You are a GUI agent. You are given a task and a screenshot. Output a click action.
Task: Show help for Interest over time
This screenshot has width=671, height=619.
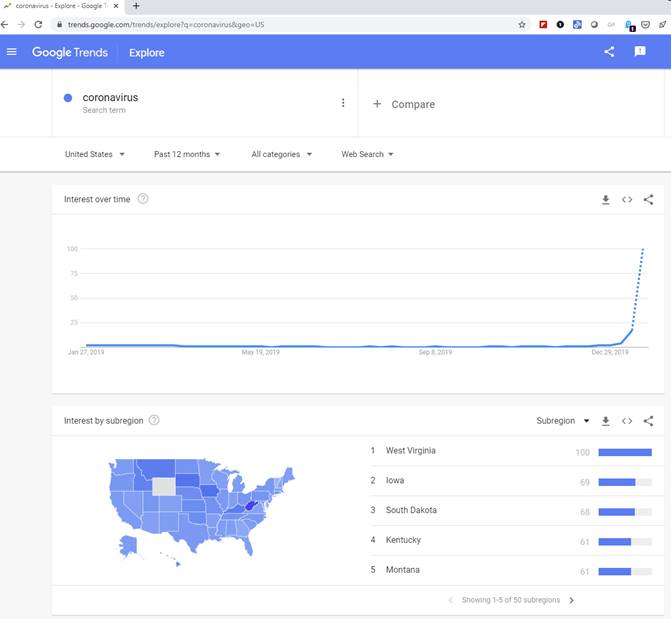(x=143, y=199)
